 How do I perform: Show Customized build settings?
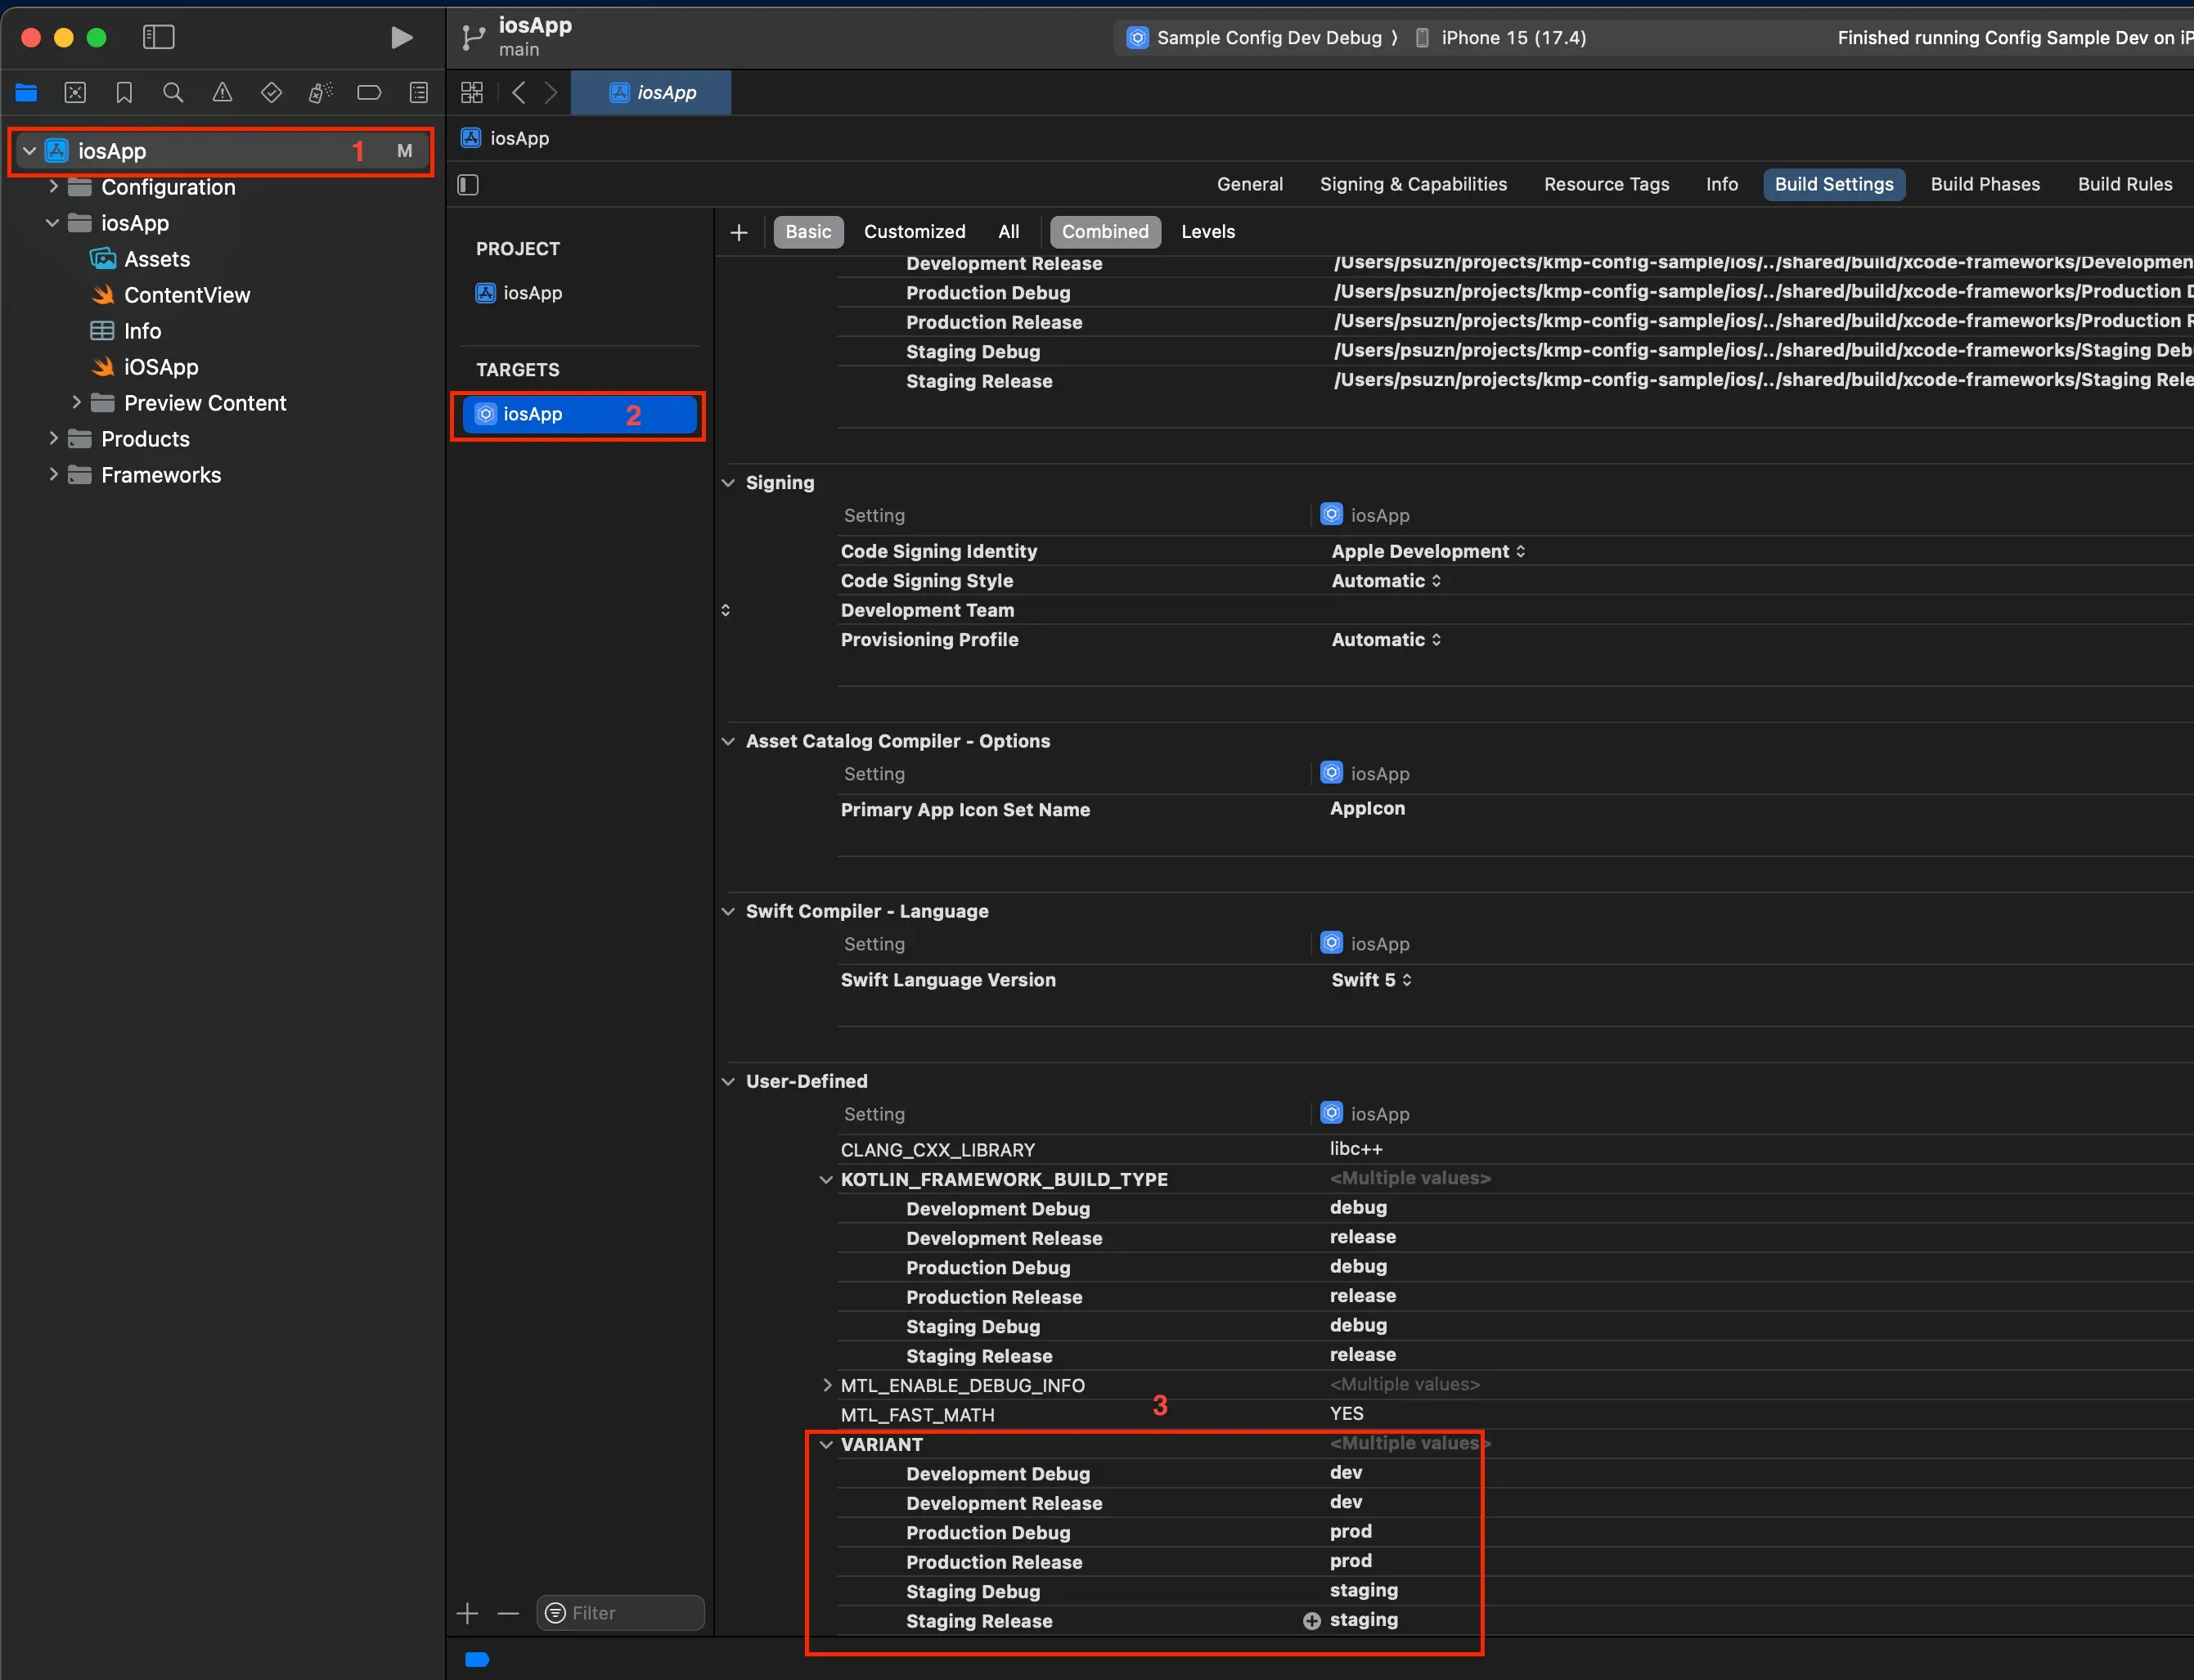(x=914, y=232)
